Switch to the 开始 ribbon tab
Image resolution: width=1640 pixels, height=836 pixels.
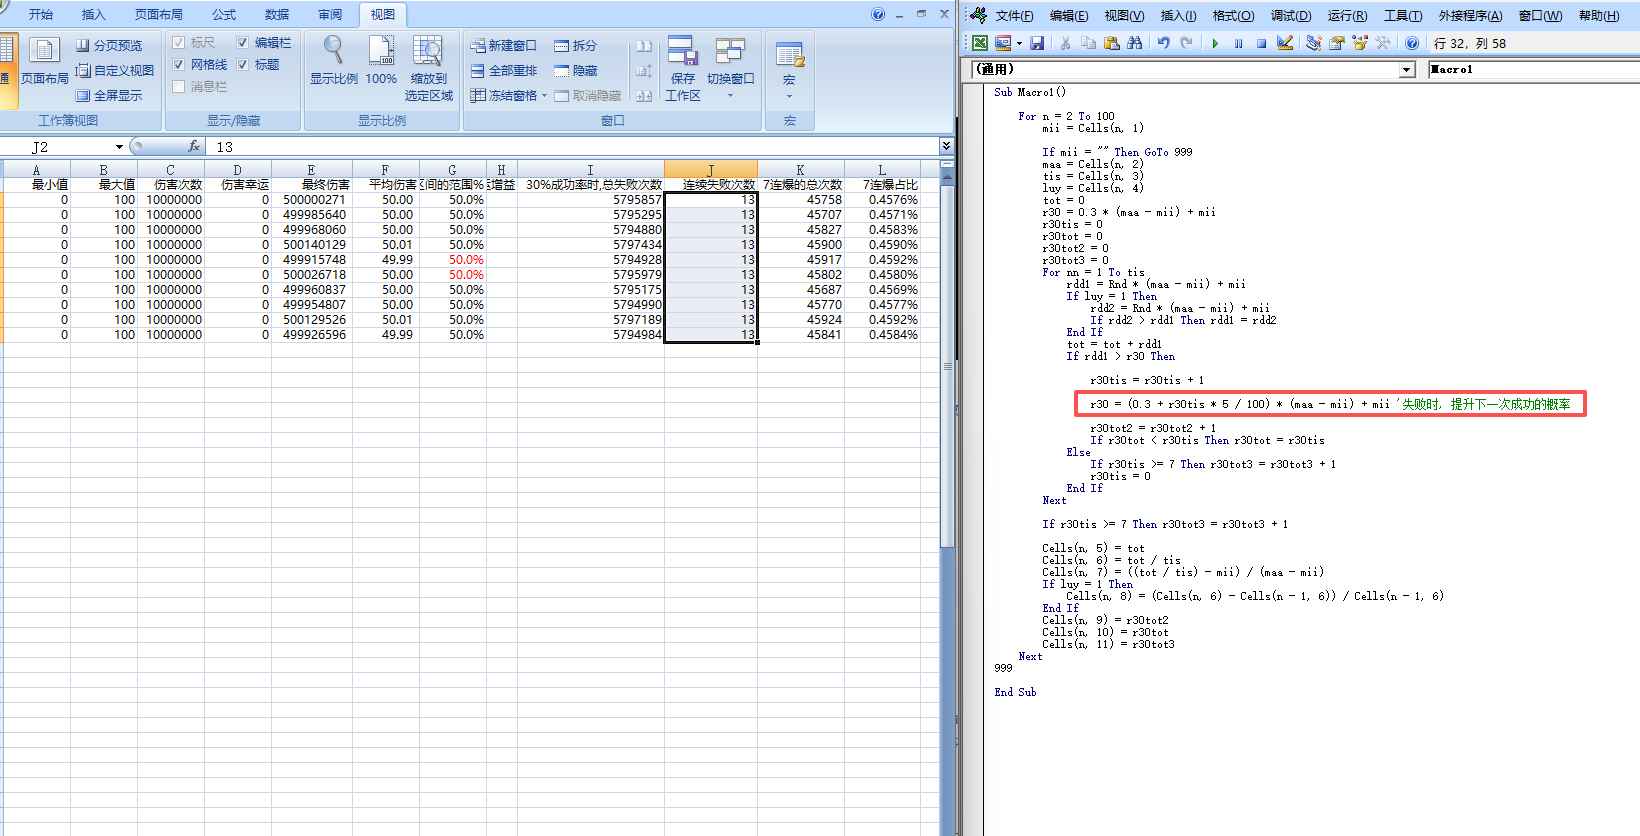click(x=41, y=15)
